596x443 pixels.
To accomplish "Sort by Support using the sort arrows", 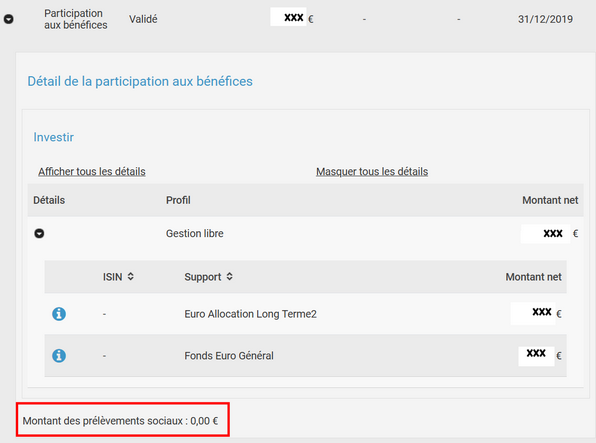I will [x=230, y=276].
